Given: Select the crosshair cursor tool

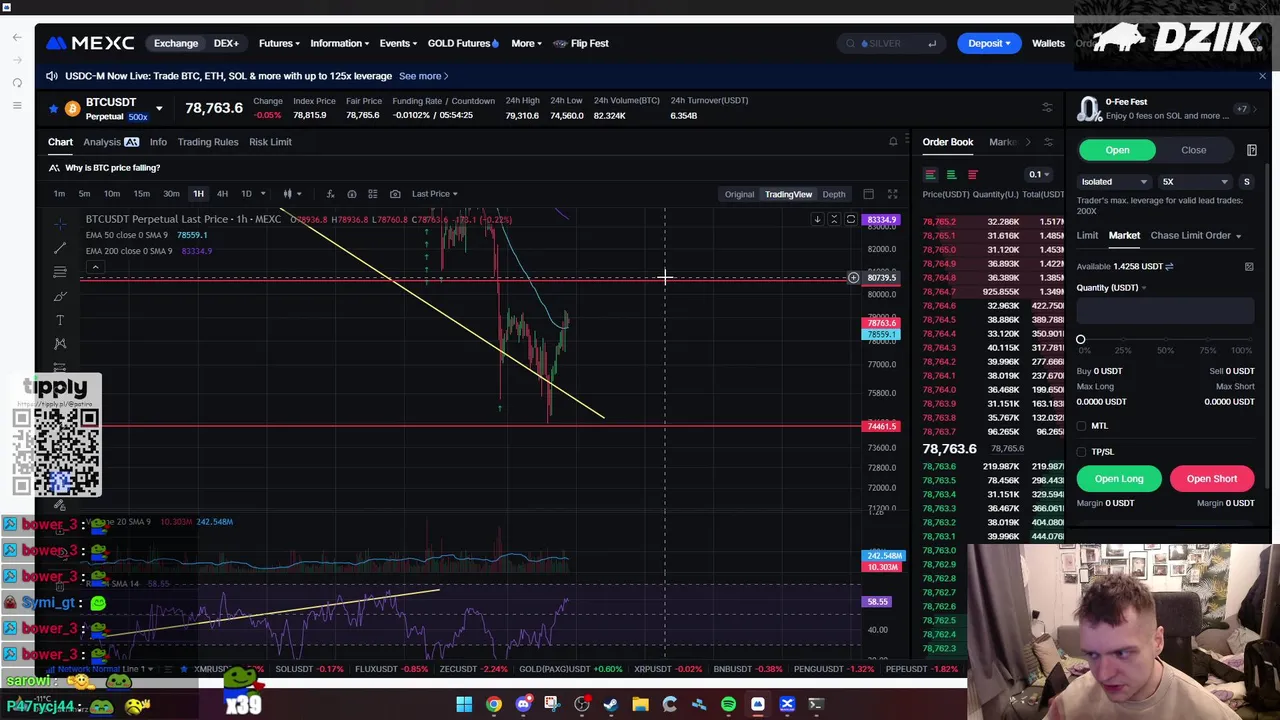Looking at the screenshot, I should pyautogui.click(x=60, y=223).
